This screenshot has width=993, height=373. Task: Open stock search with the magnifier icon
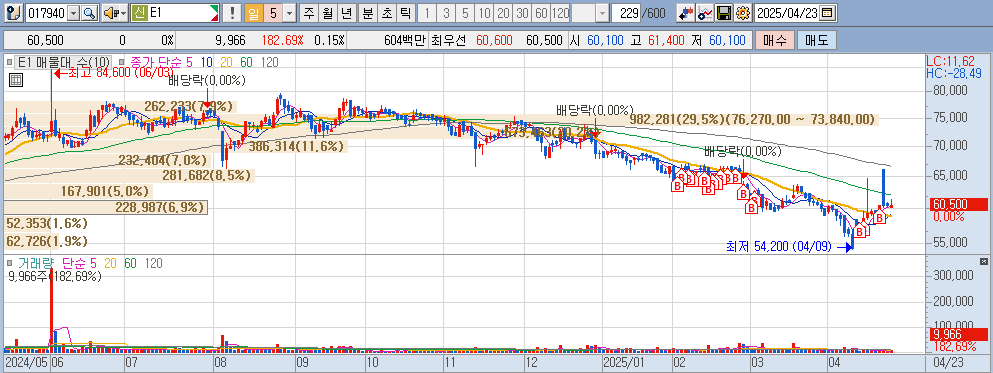(90, 13)
